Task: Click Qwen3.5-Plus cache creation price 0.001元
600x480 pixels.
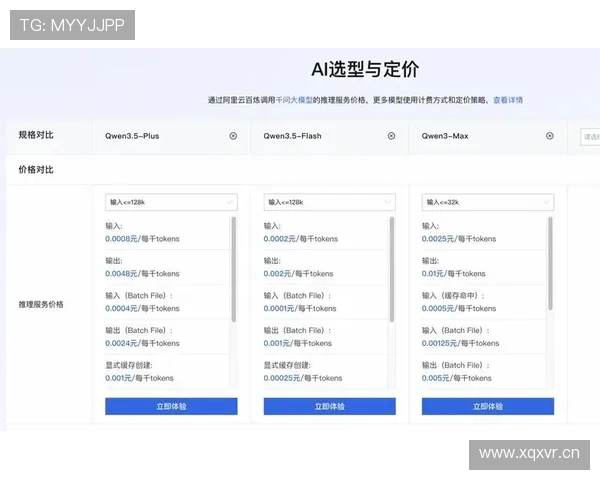Action: tap(118, 378)
